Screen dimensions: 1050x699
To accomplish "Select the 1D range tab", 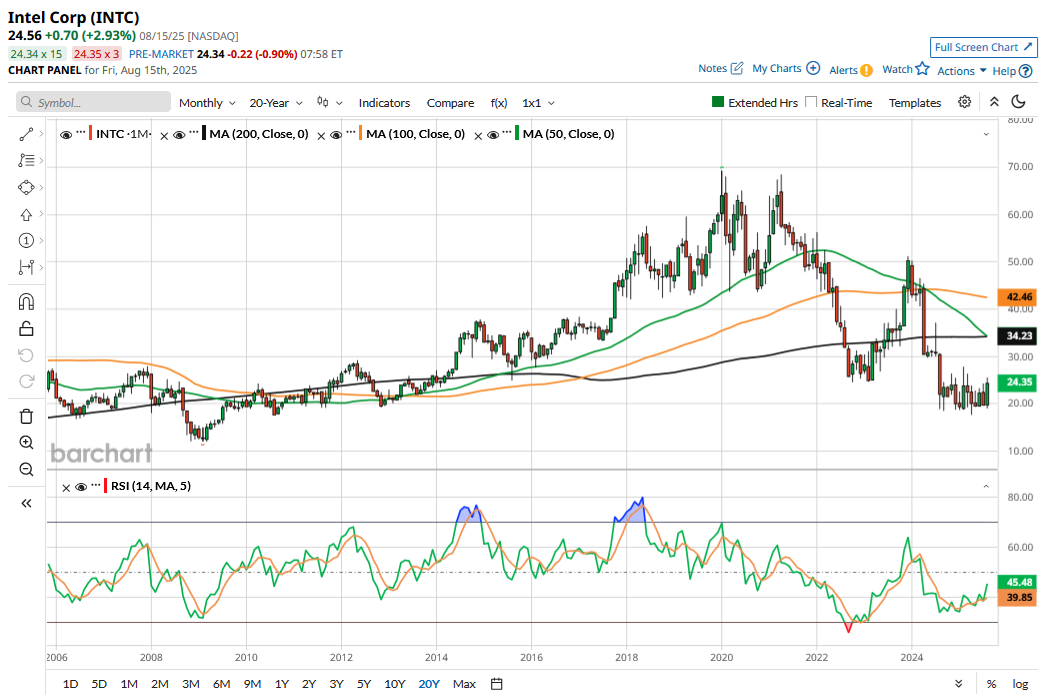I will (x=70, y=684).
